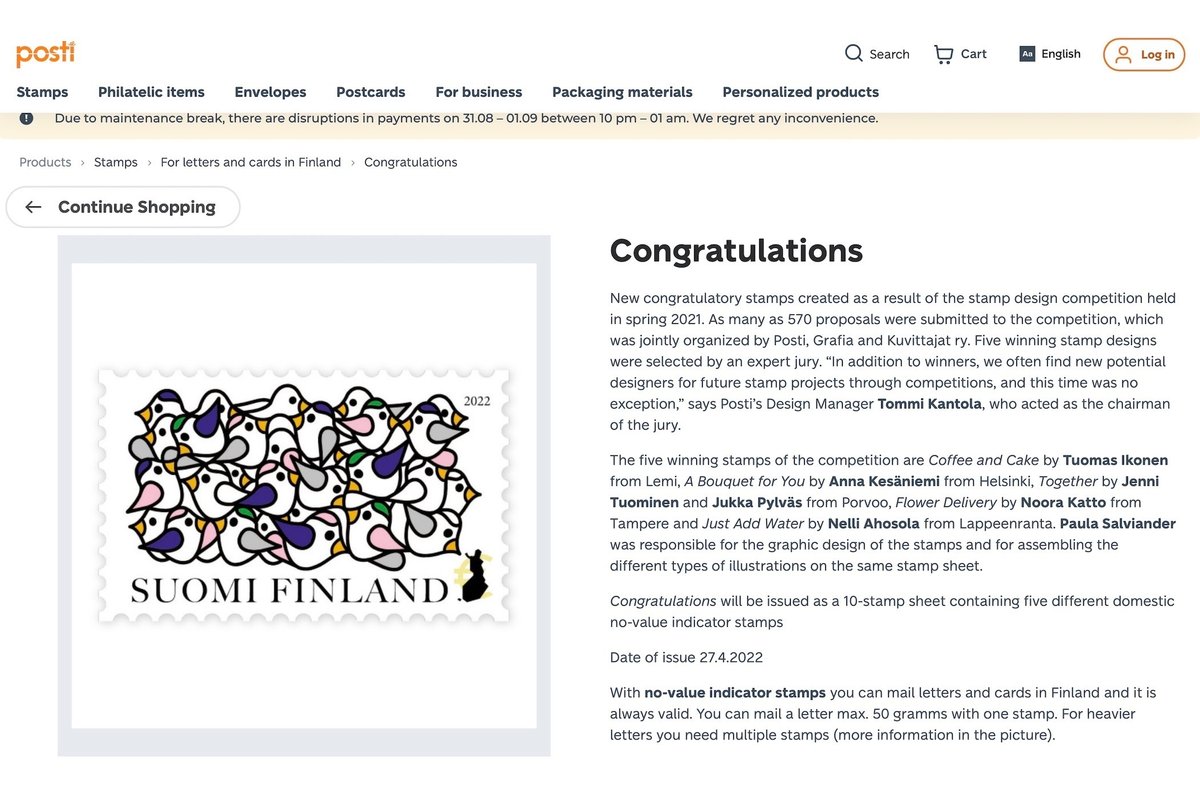
Task: Click the user profile icon in Log in
Action: pyautogui.click(x=1123, y=54)
